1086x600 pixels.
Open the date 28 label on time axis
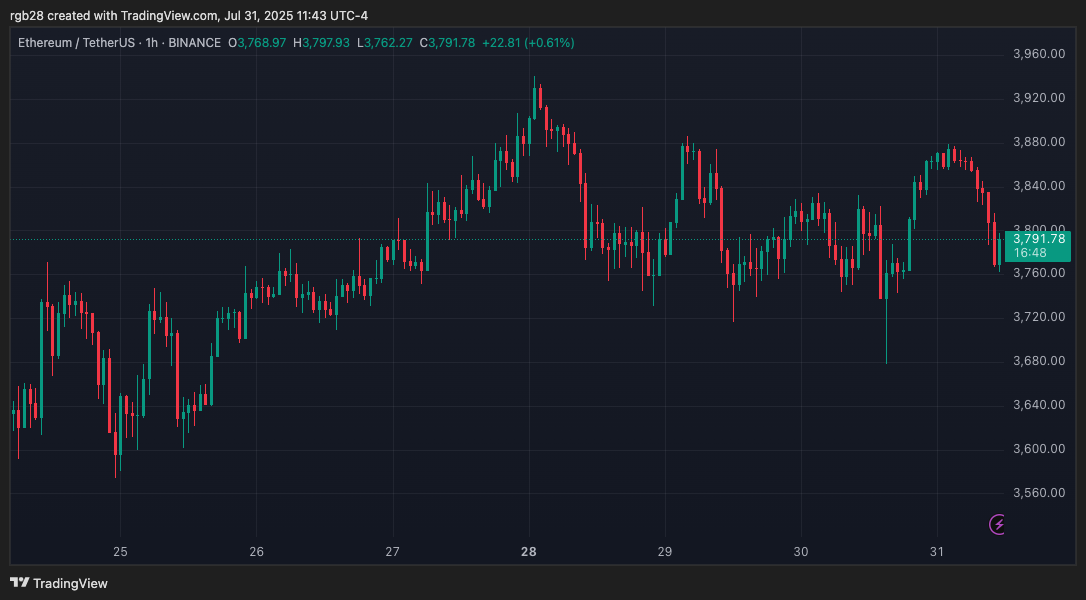pyautogui.click(x=528, y=551)
